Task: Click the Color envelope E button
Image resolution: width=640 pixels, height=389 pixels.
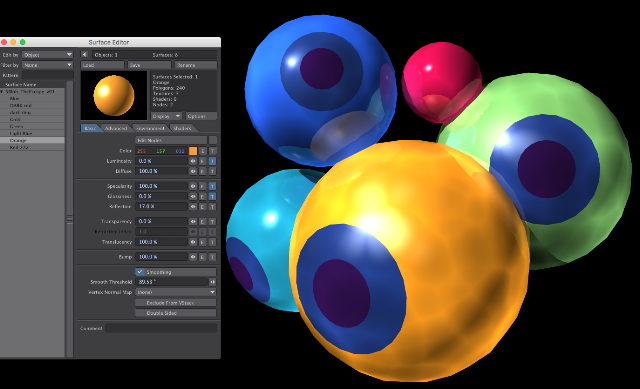Action: click(x=202, y=151)
